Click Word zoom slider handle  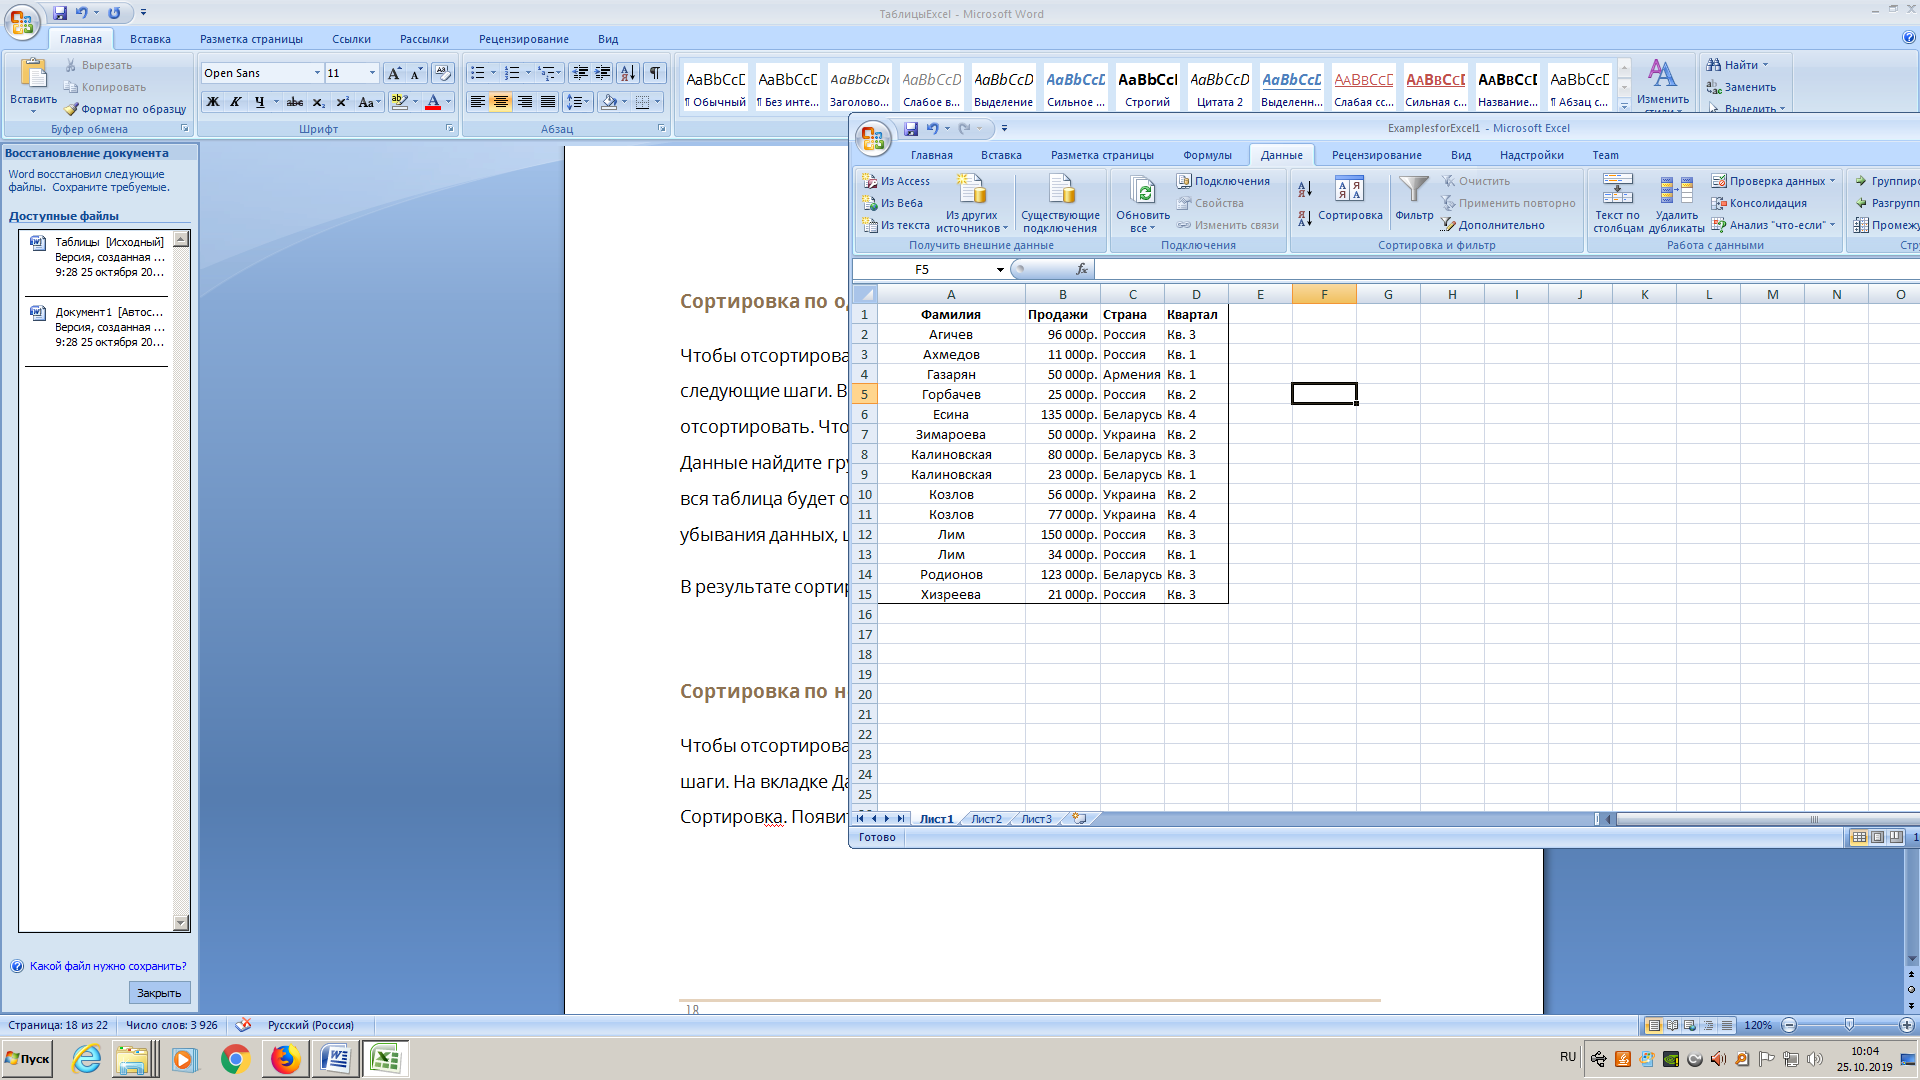tap(1849, 1025)
